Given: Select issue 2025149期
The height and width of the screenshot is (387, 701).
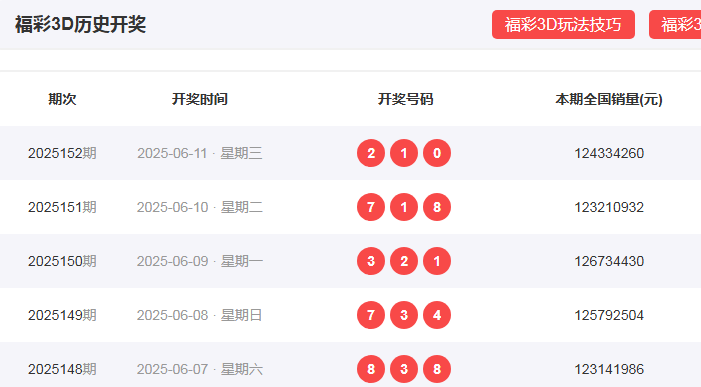Looking at the screenshot, I should [x=62, y=315].
